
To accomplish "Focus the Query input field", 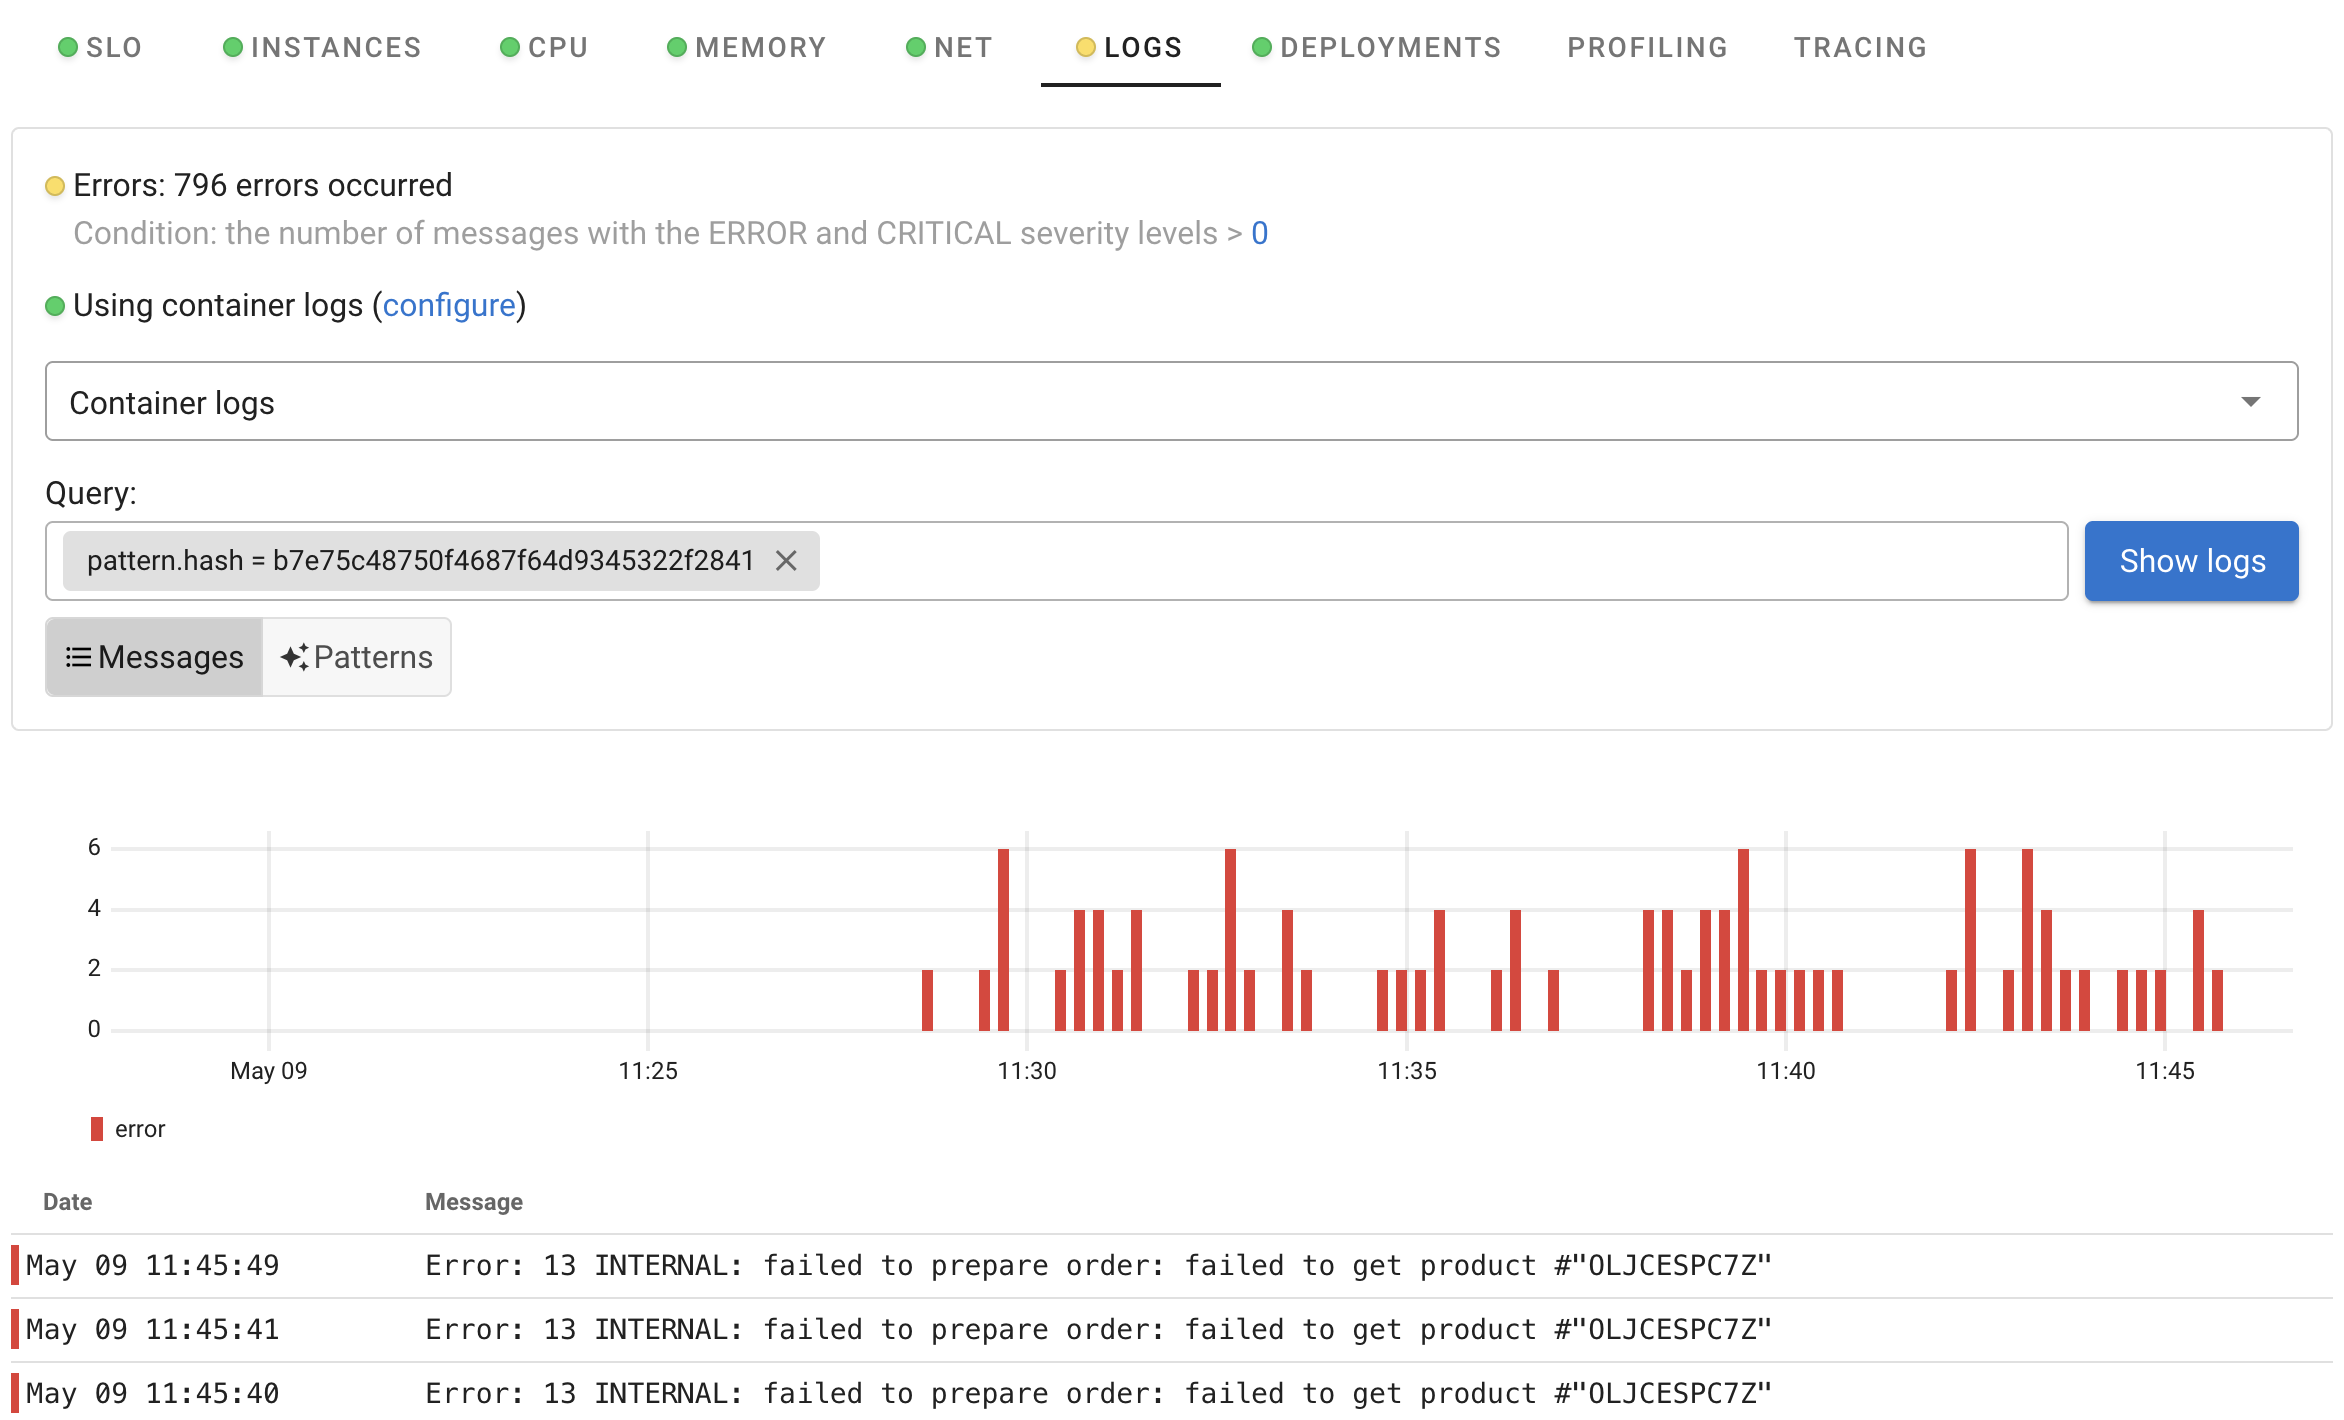I will (1056, 561).
